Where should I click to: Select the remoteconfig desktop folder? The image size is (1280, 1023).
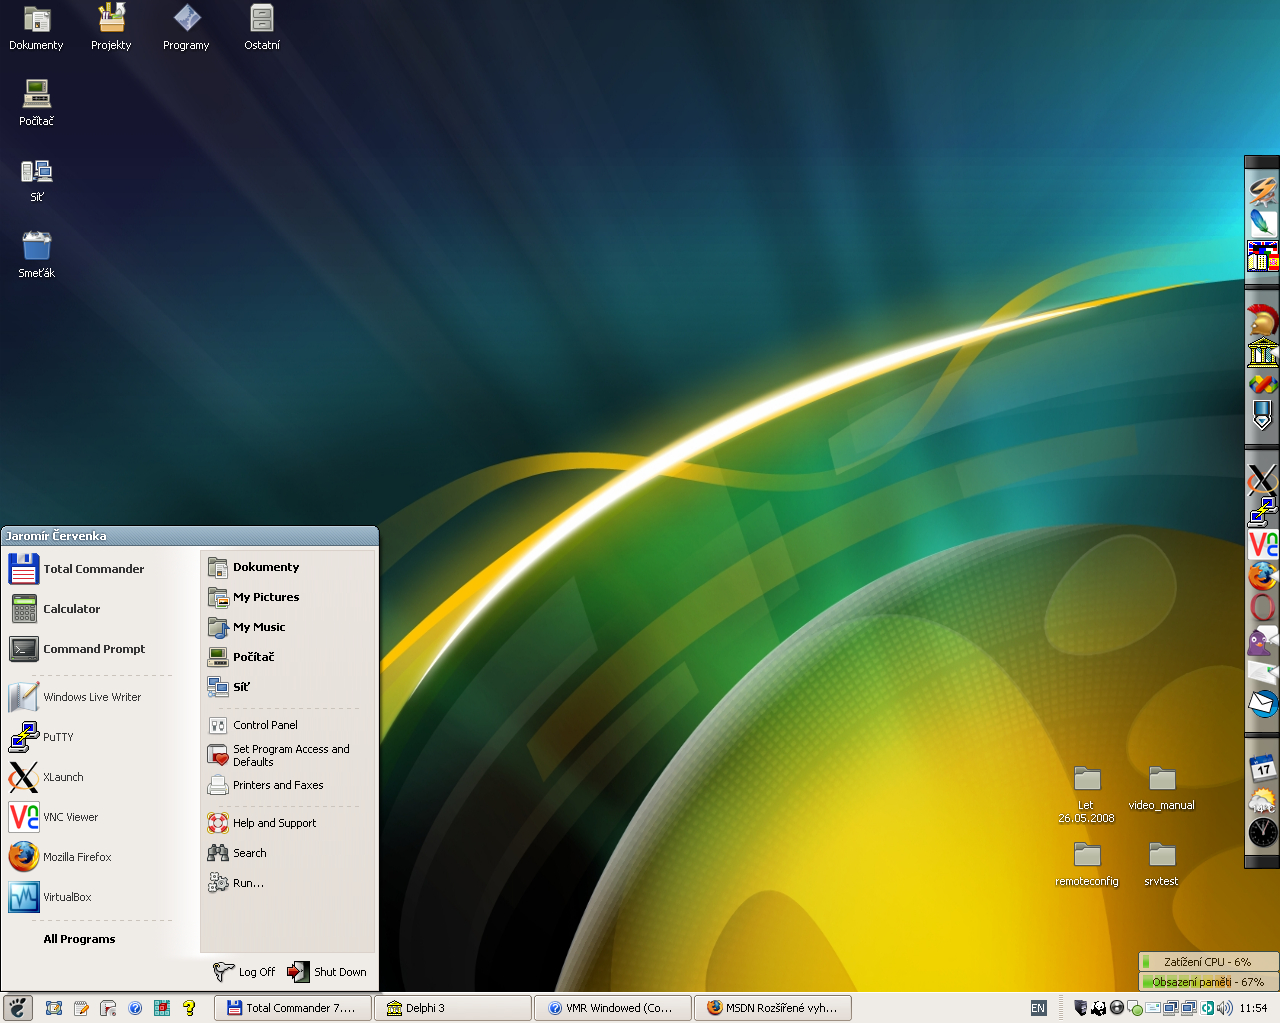click(x=1087, y=864)
